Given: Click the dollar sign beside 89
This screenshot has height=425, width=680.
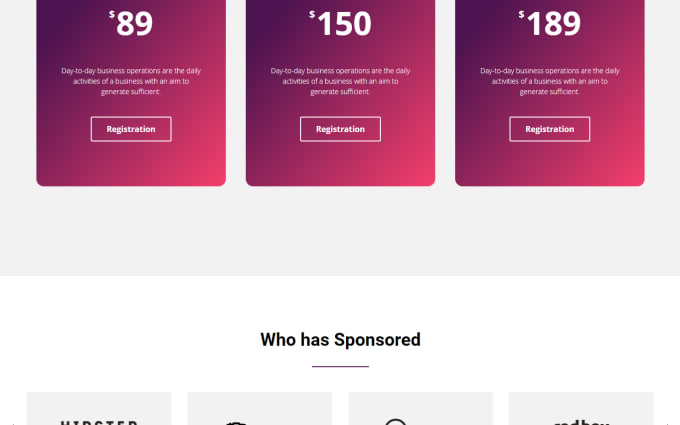Looking at the screenshot, I should pyautogui.click(x=112, y=14).
